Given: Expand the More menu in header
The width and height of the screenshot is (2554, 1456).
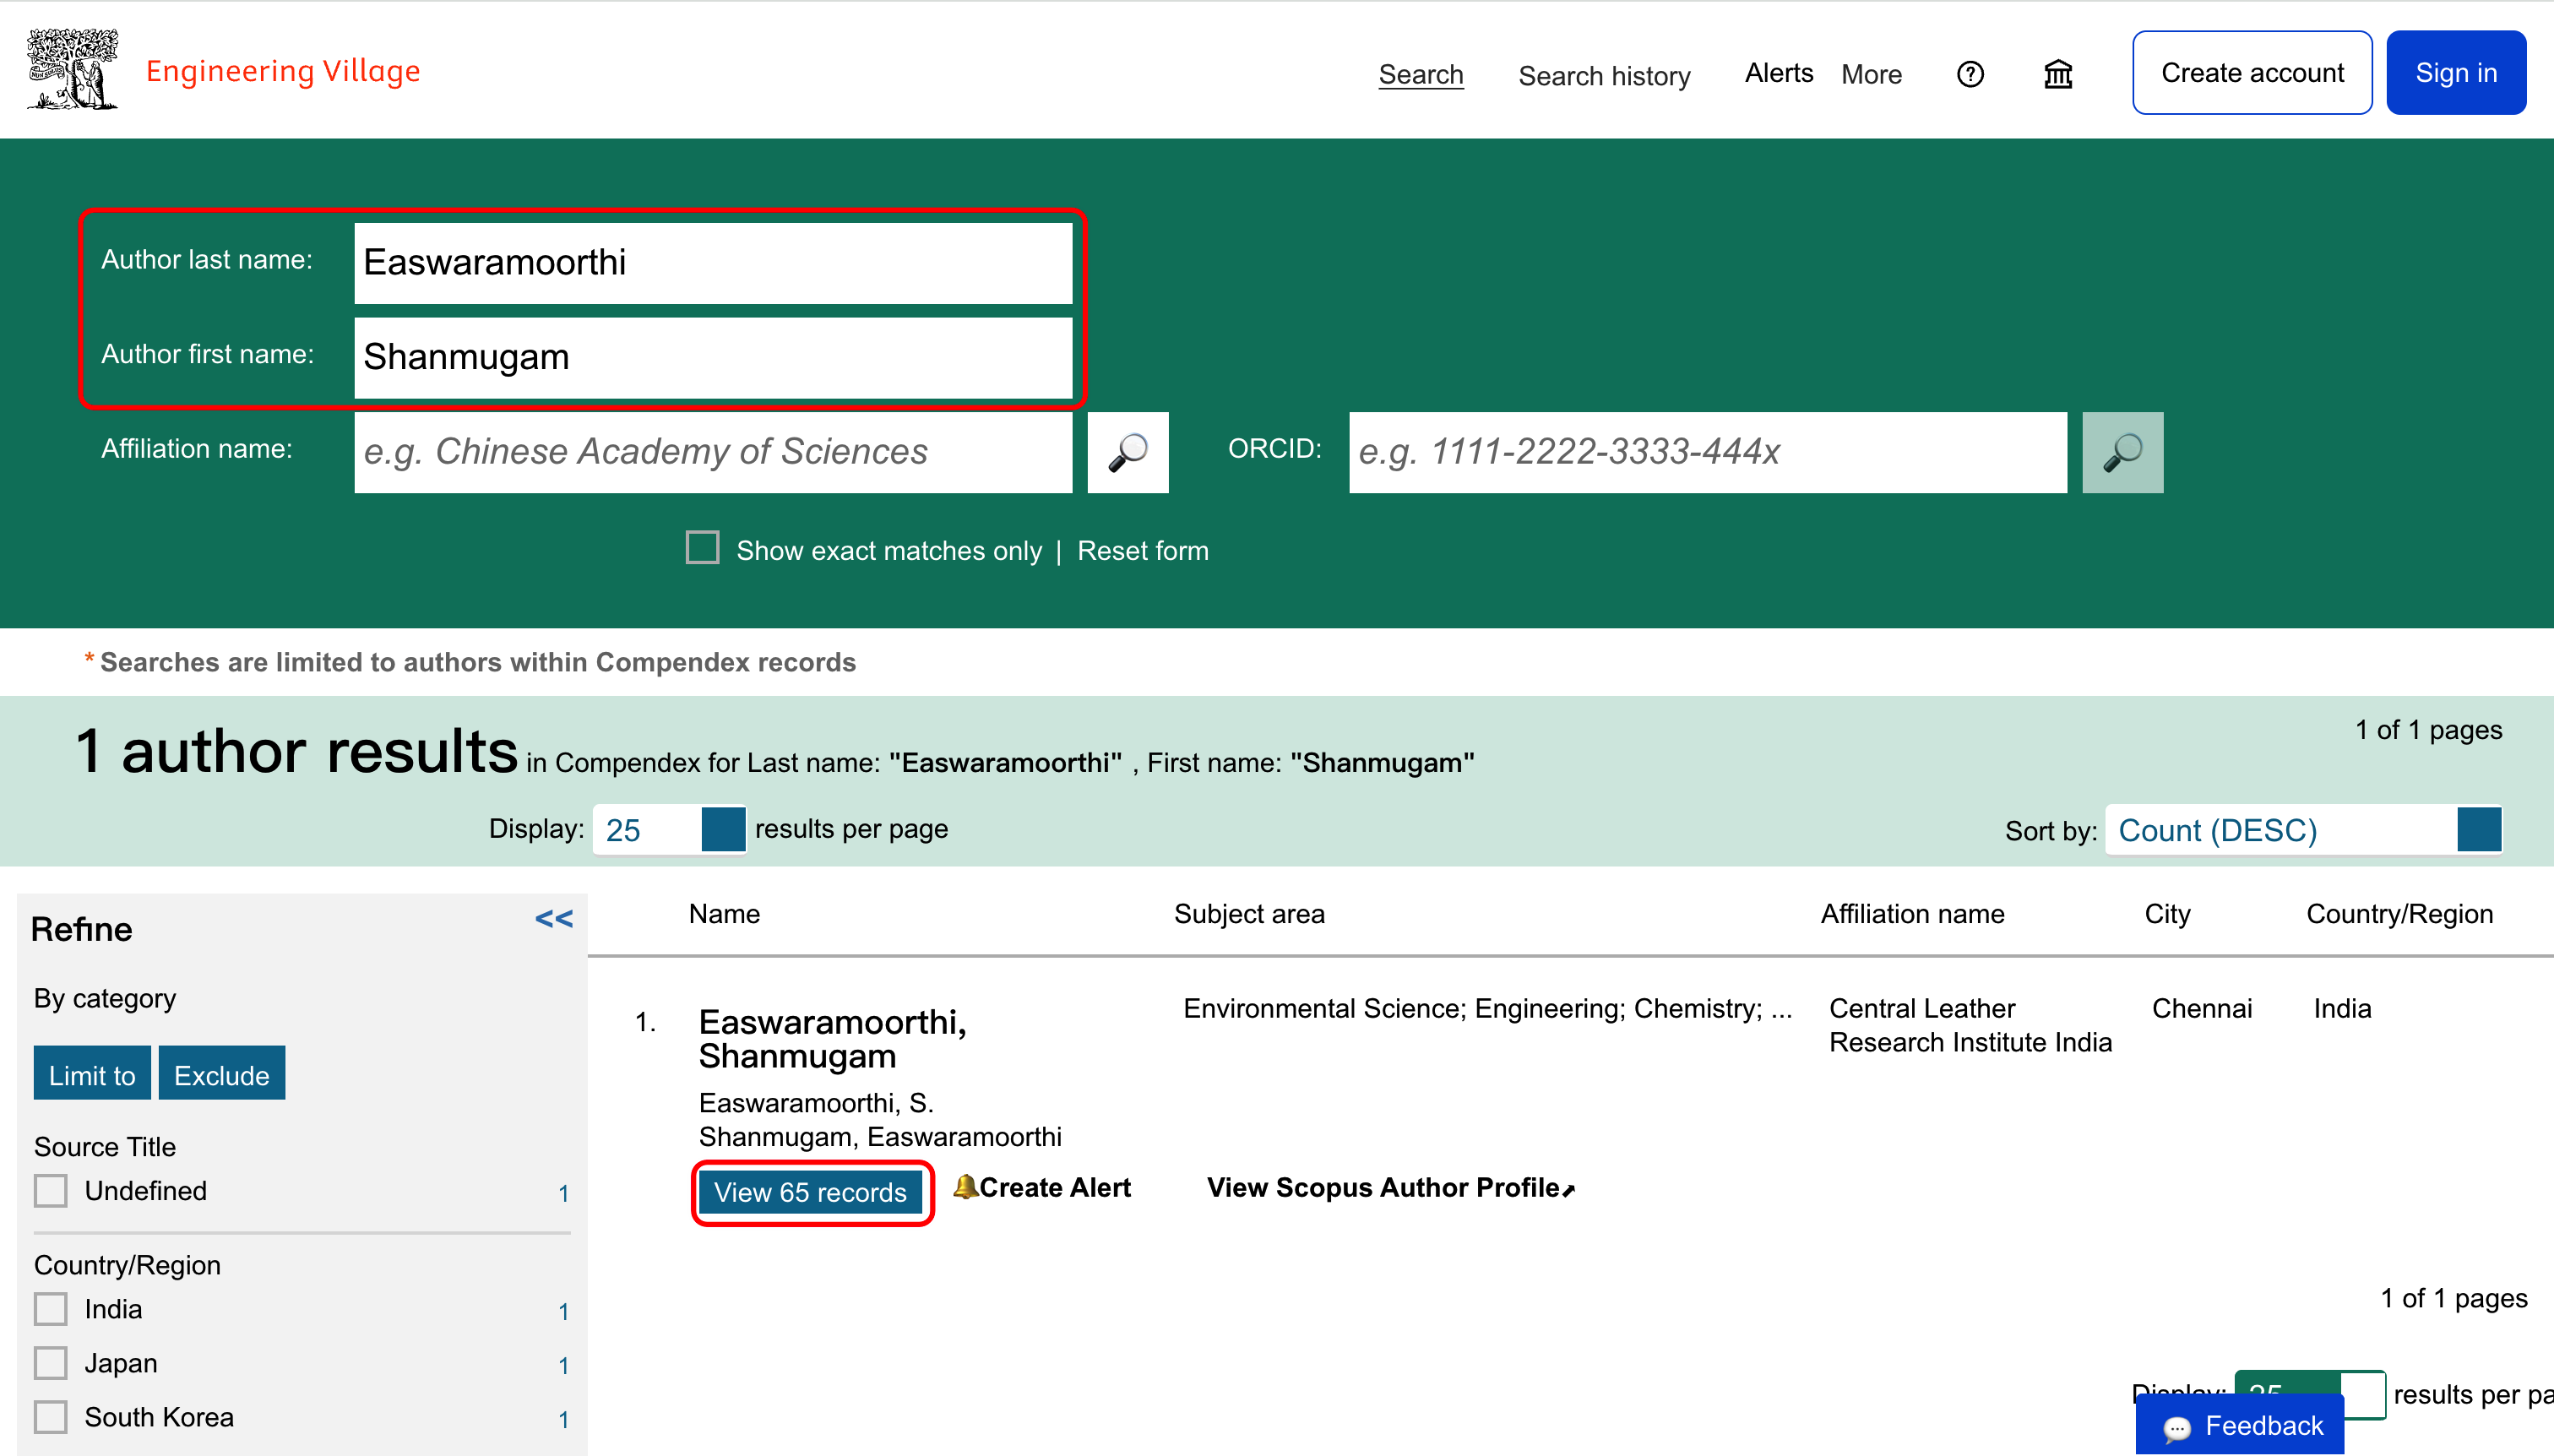Looking at the screenshot, I should (1871, 74).
